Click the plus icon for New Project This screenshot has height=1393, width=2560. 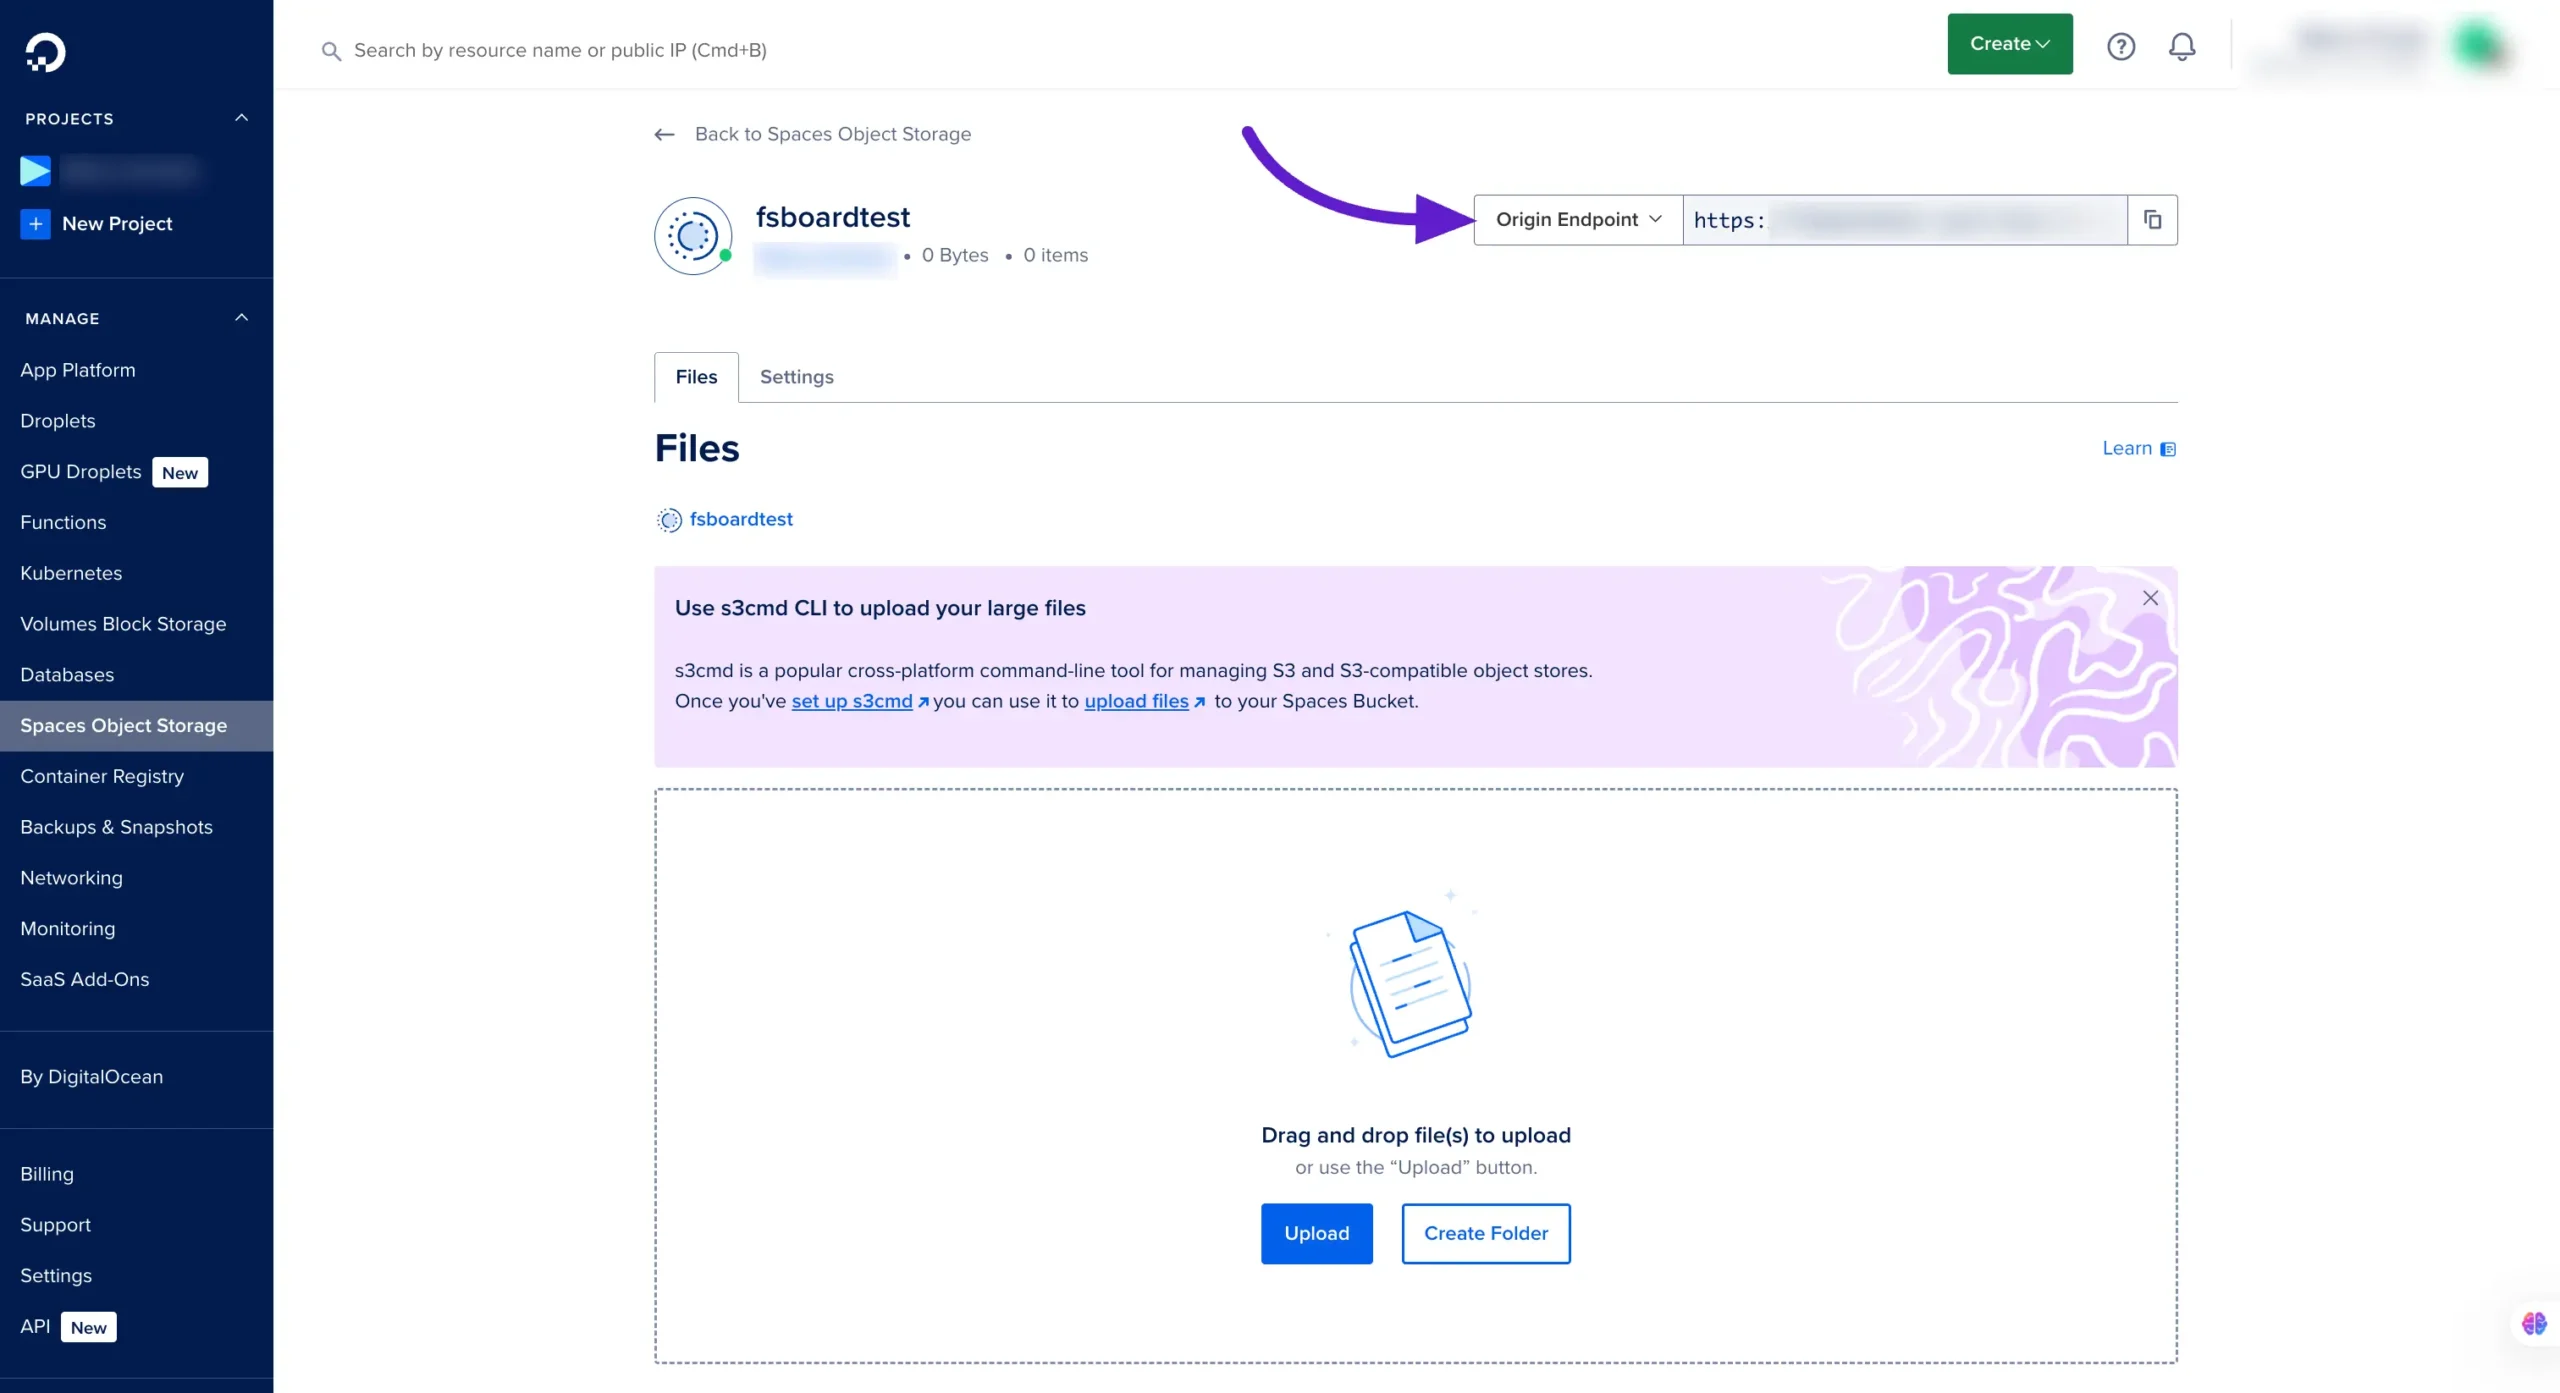tap(35, 223)
